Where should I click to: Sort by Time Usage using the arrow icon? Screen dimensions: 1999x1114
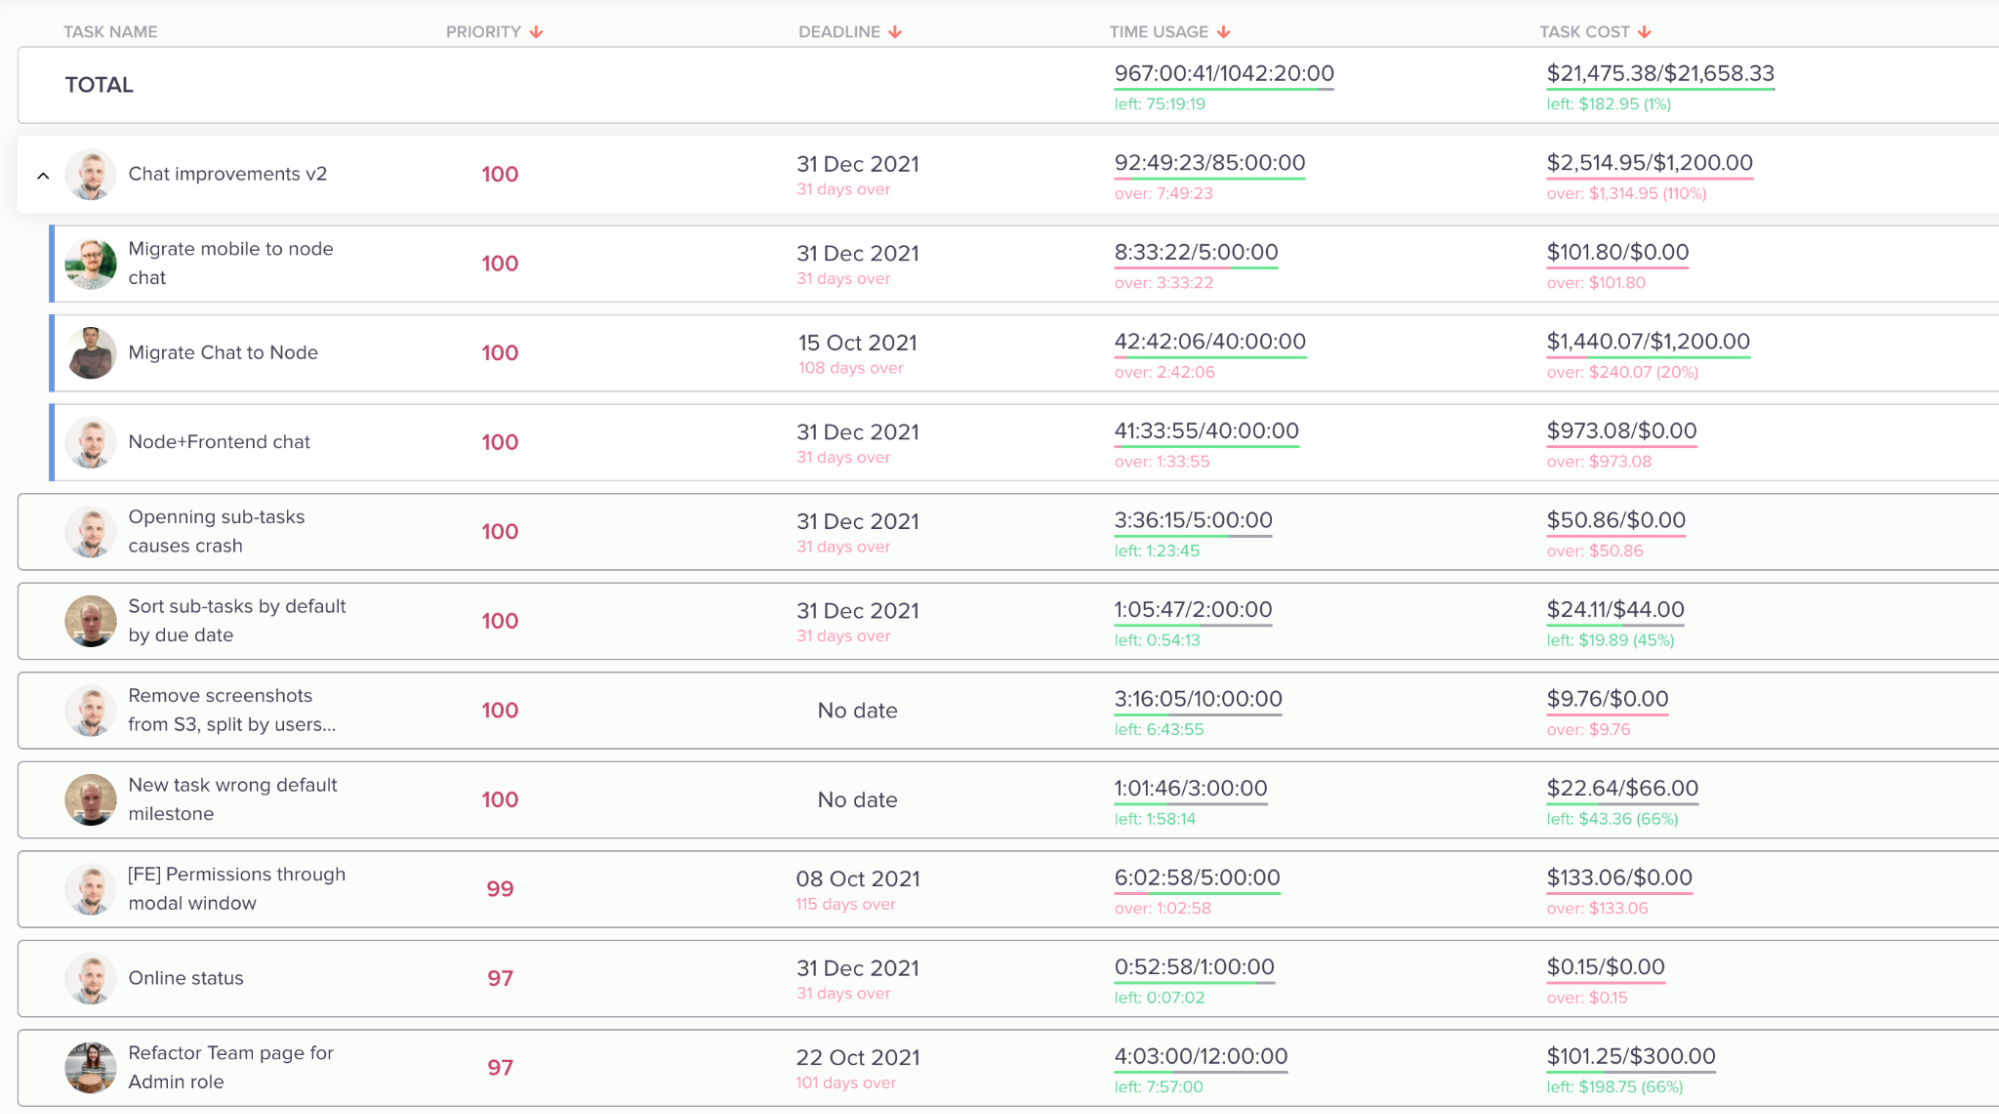1224,32
